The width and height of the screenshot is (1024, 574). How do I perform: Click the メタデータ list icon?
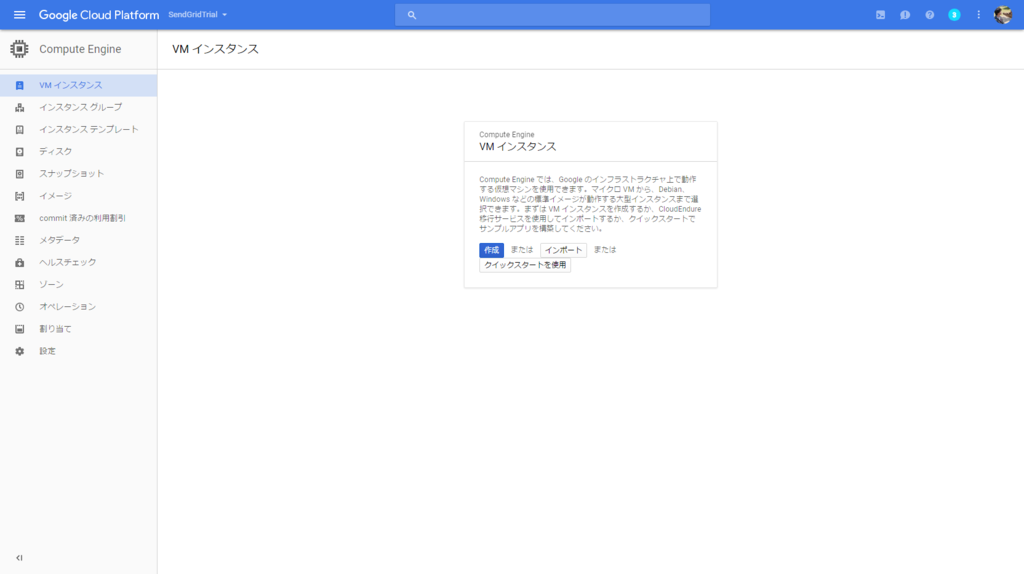(x=20, y=240)
